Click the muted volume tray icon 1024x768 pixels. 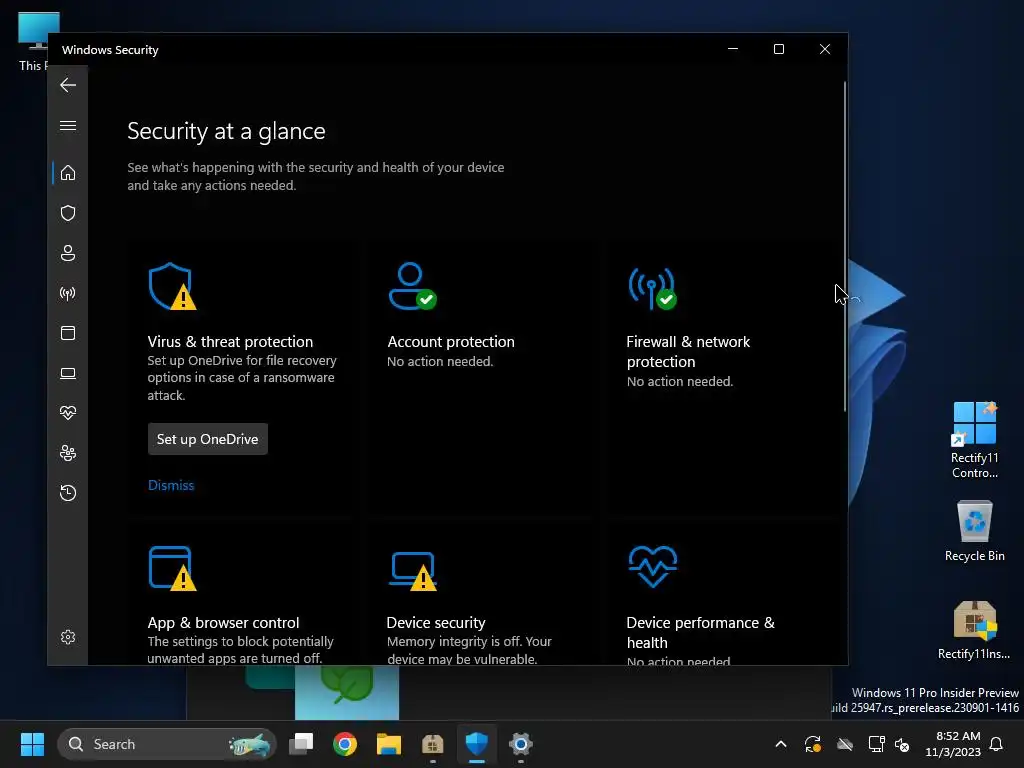pos(902,744)
